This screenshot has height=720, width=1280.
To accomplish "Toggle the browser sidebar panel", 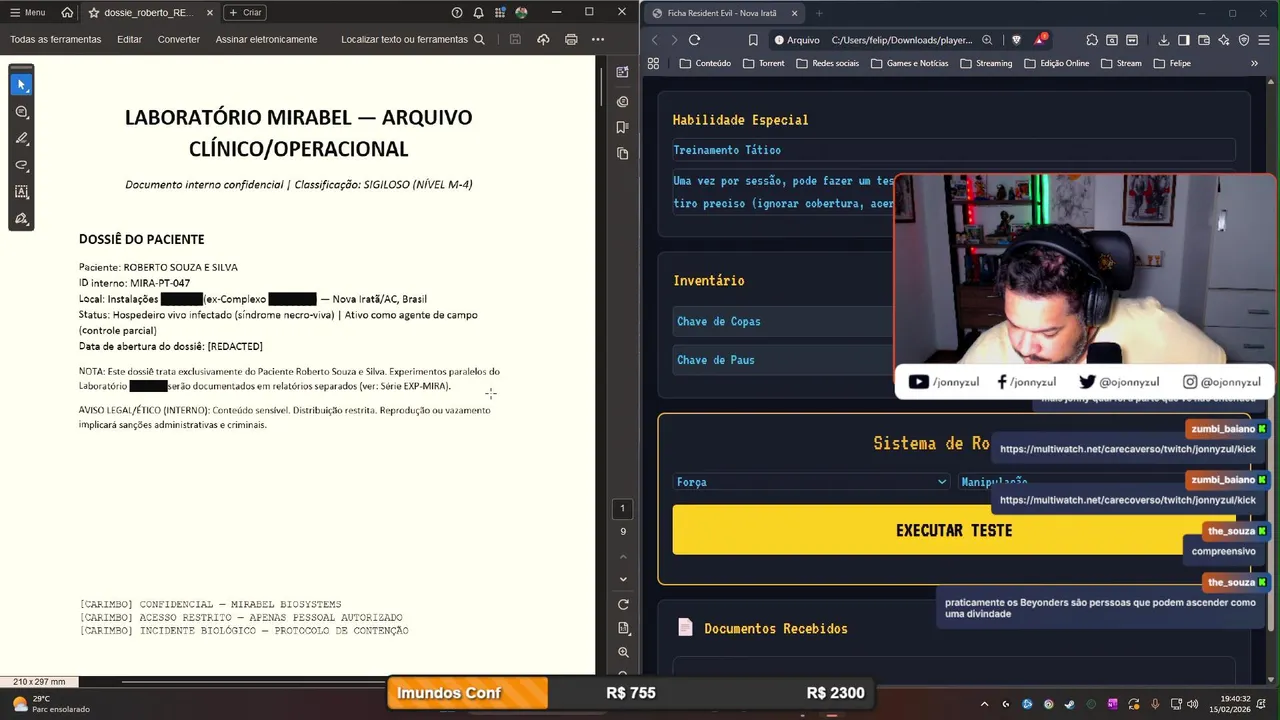I will tap(1184, 40).
